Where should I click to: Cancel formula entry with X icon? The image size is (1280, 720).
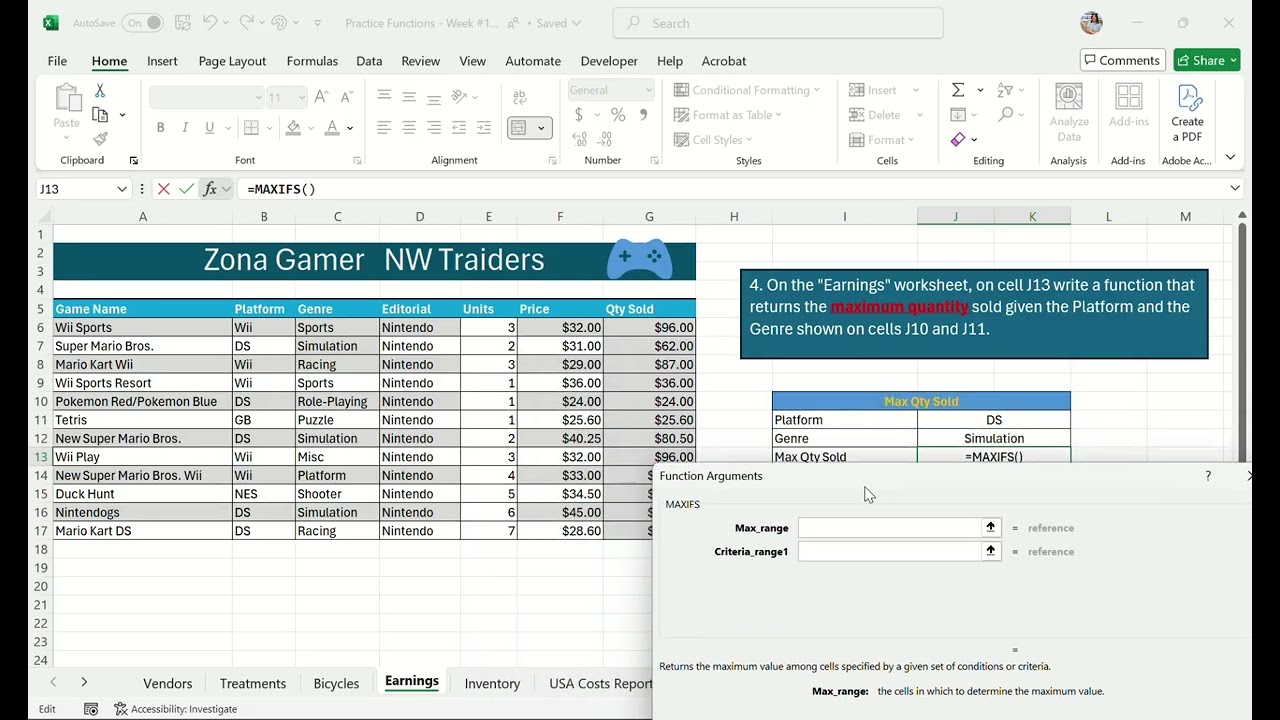pos(163,189)
